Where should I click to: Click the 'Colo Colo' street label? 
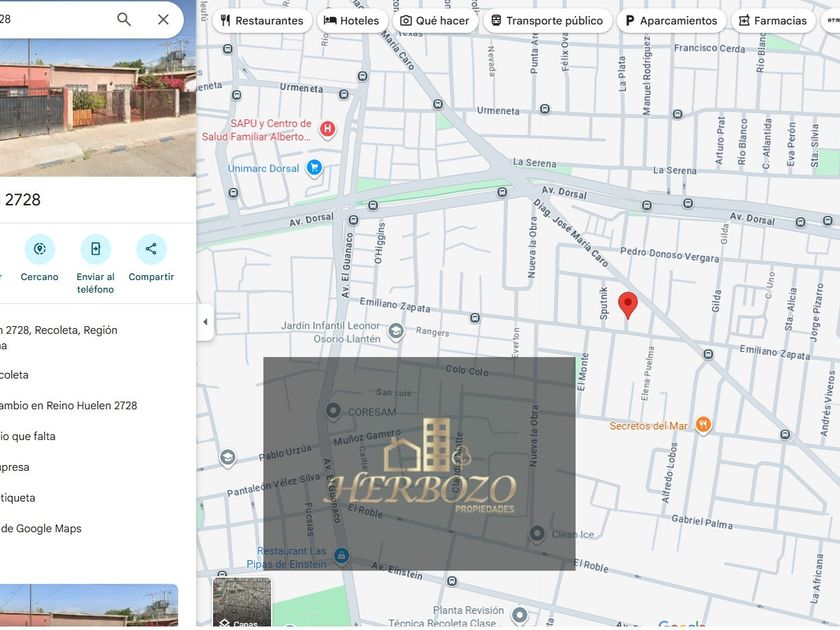[x=467, y=370]
